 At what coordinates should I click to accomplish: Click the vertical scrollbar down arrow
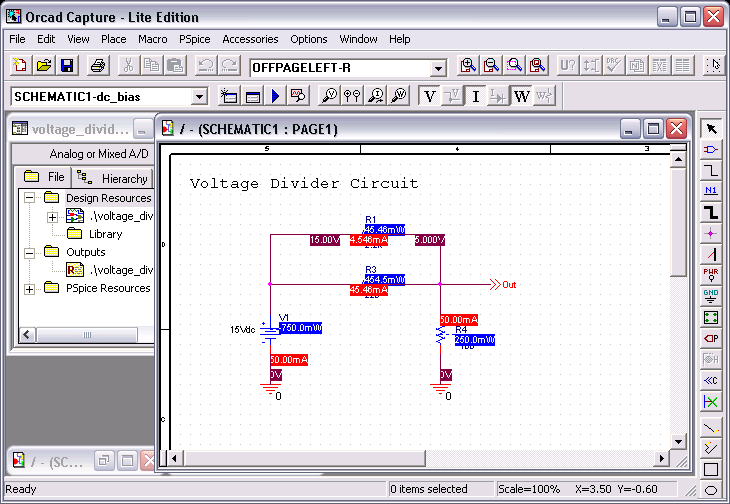(x=678, y=442)
